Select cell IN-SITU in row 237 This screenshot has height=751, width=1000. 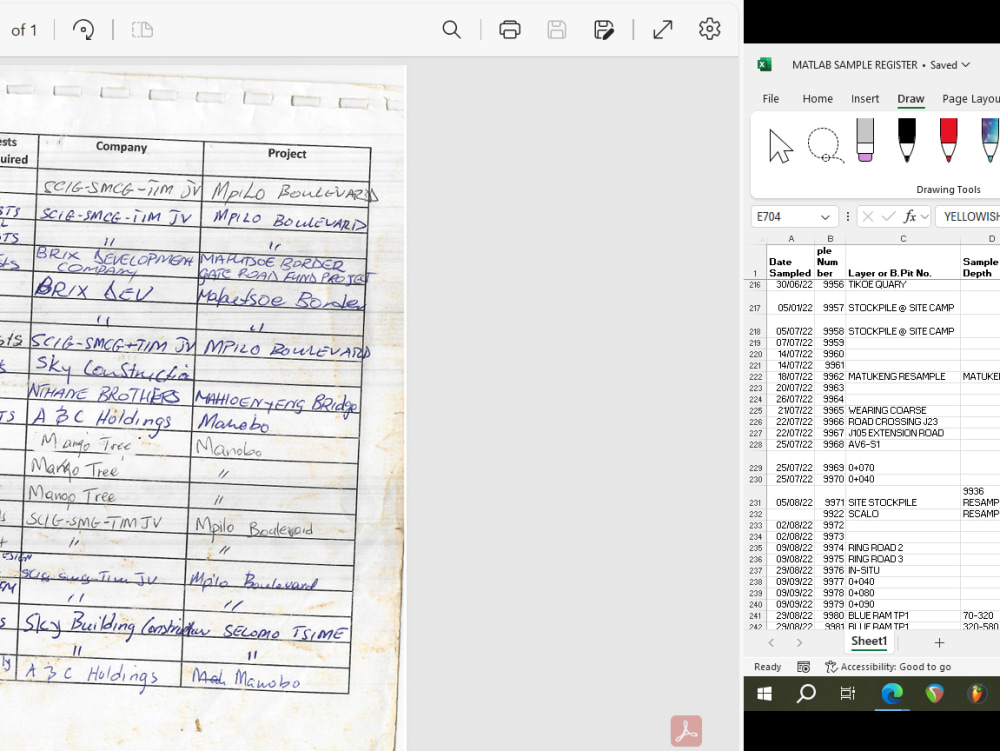click(x=903, y=571)
